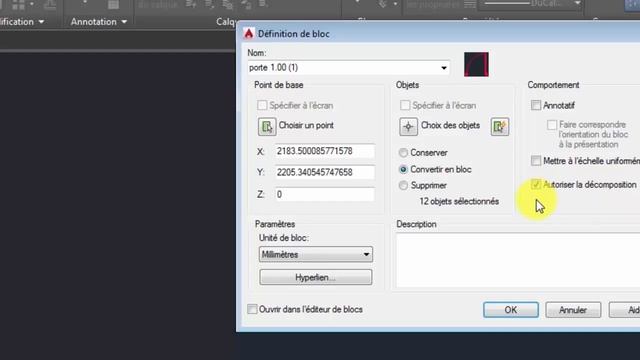The height and width of the screenshot is (360, 640).
Task: Click the Annuler button
Action: click(x=573, y=310)
